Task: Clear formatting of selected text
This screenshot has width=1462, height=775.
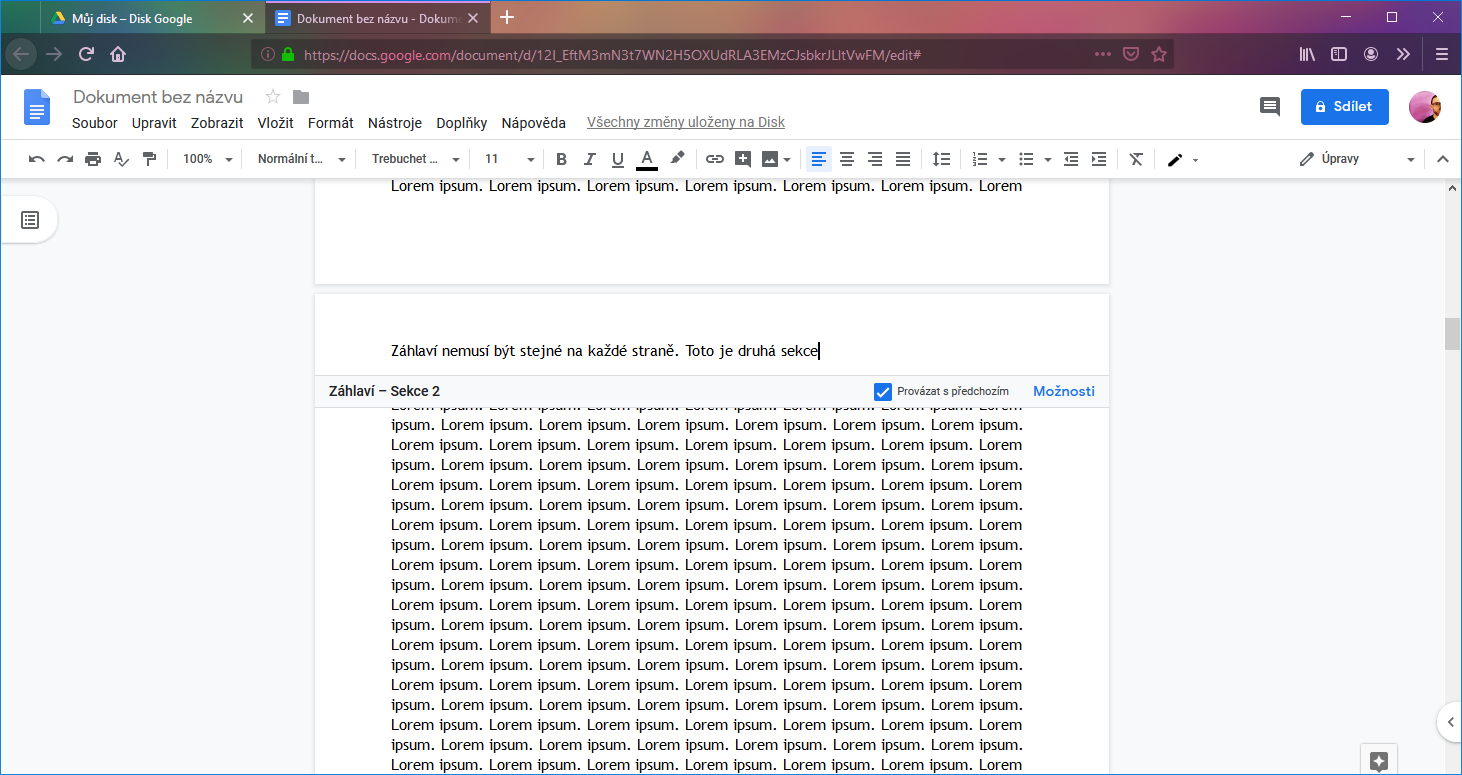Action: tap(1136, 159)
